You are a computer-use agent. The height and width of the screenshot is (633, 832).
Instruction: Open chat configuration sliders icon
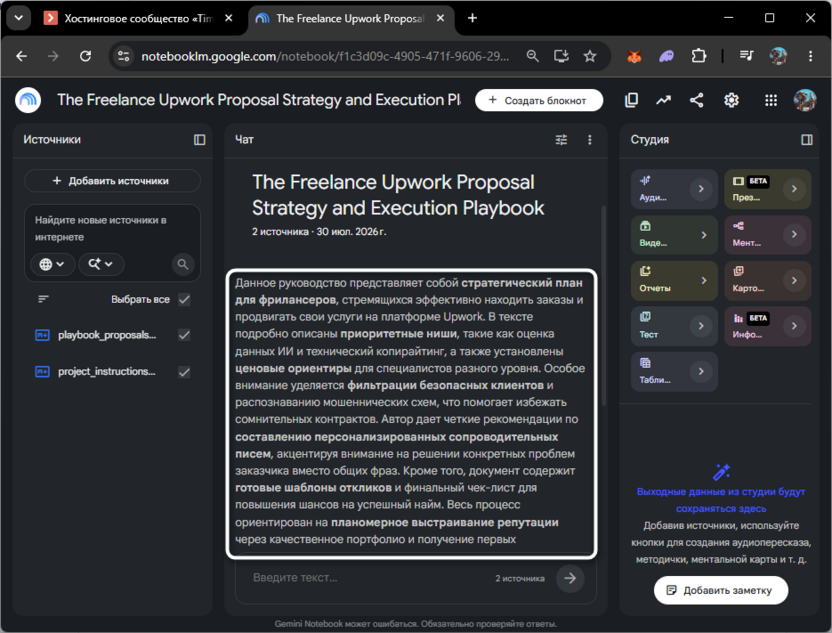point(561,140)
